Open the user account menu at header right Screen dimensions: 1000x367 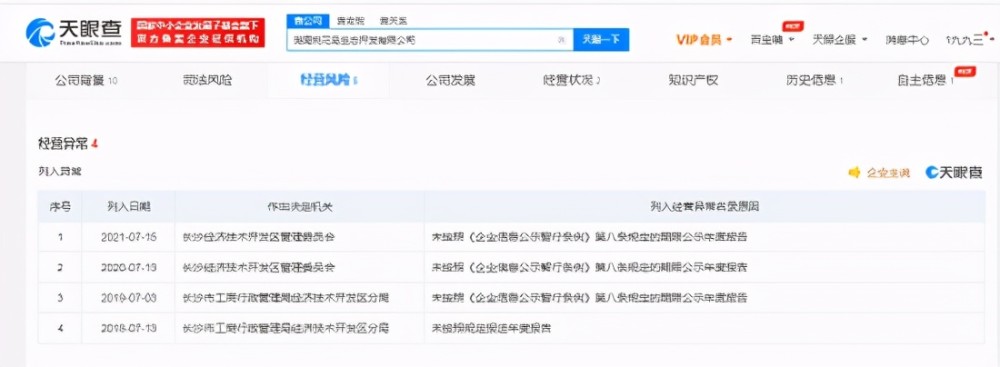[969, 40]
